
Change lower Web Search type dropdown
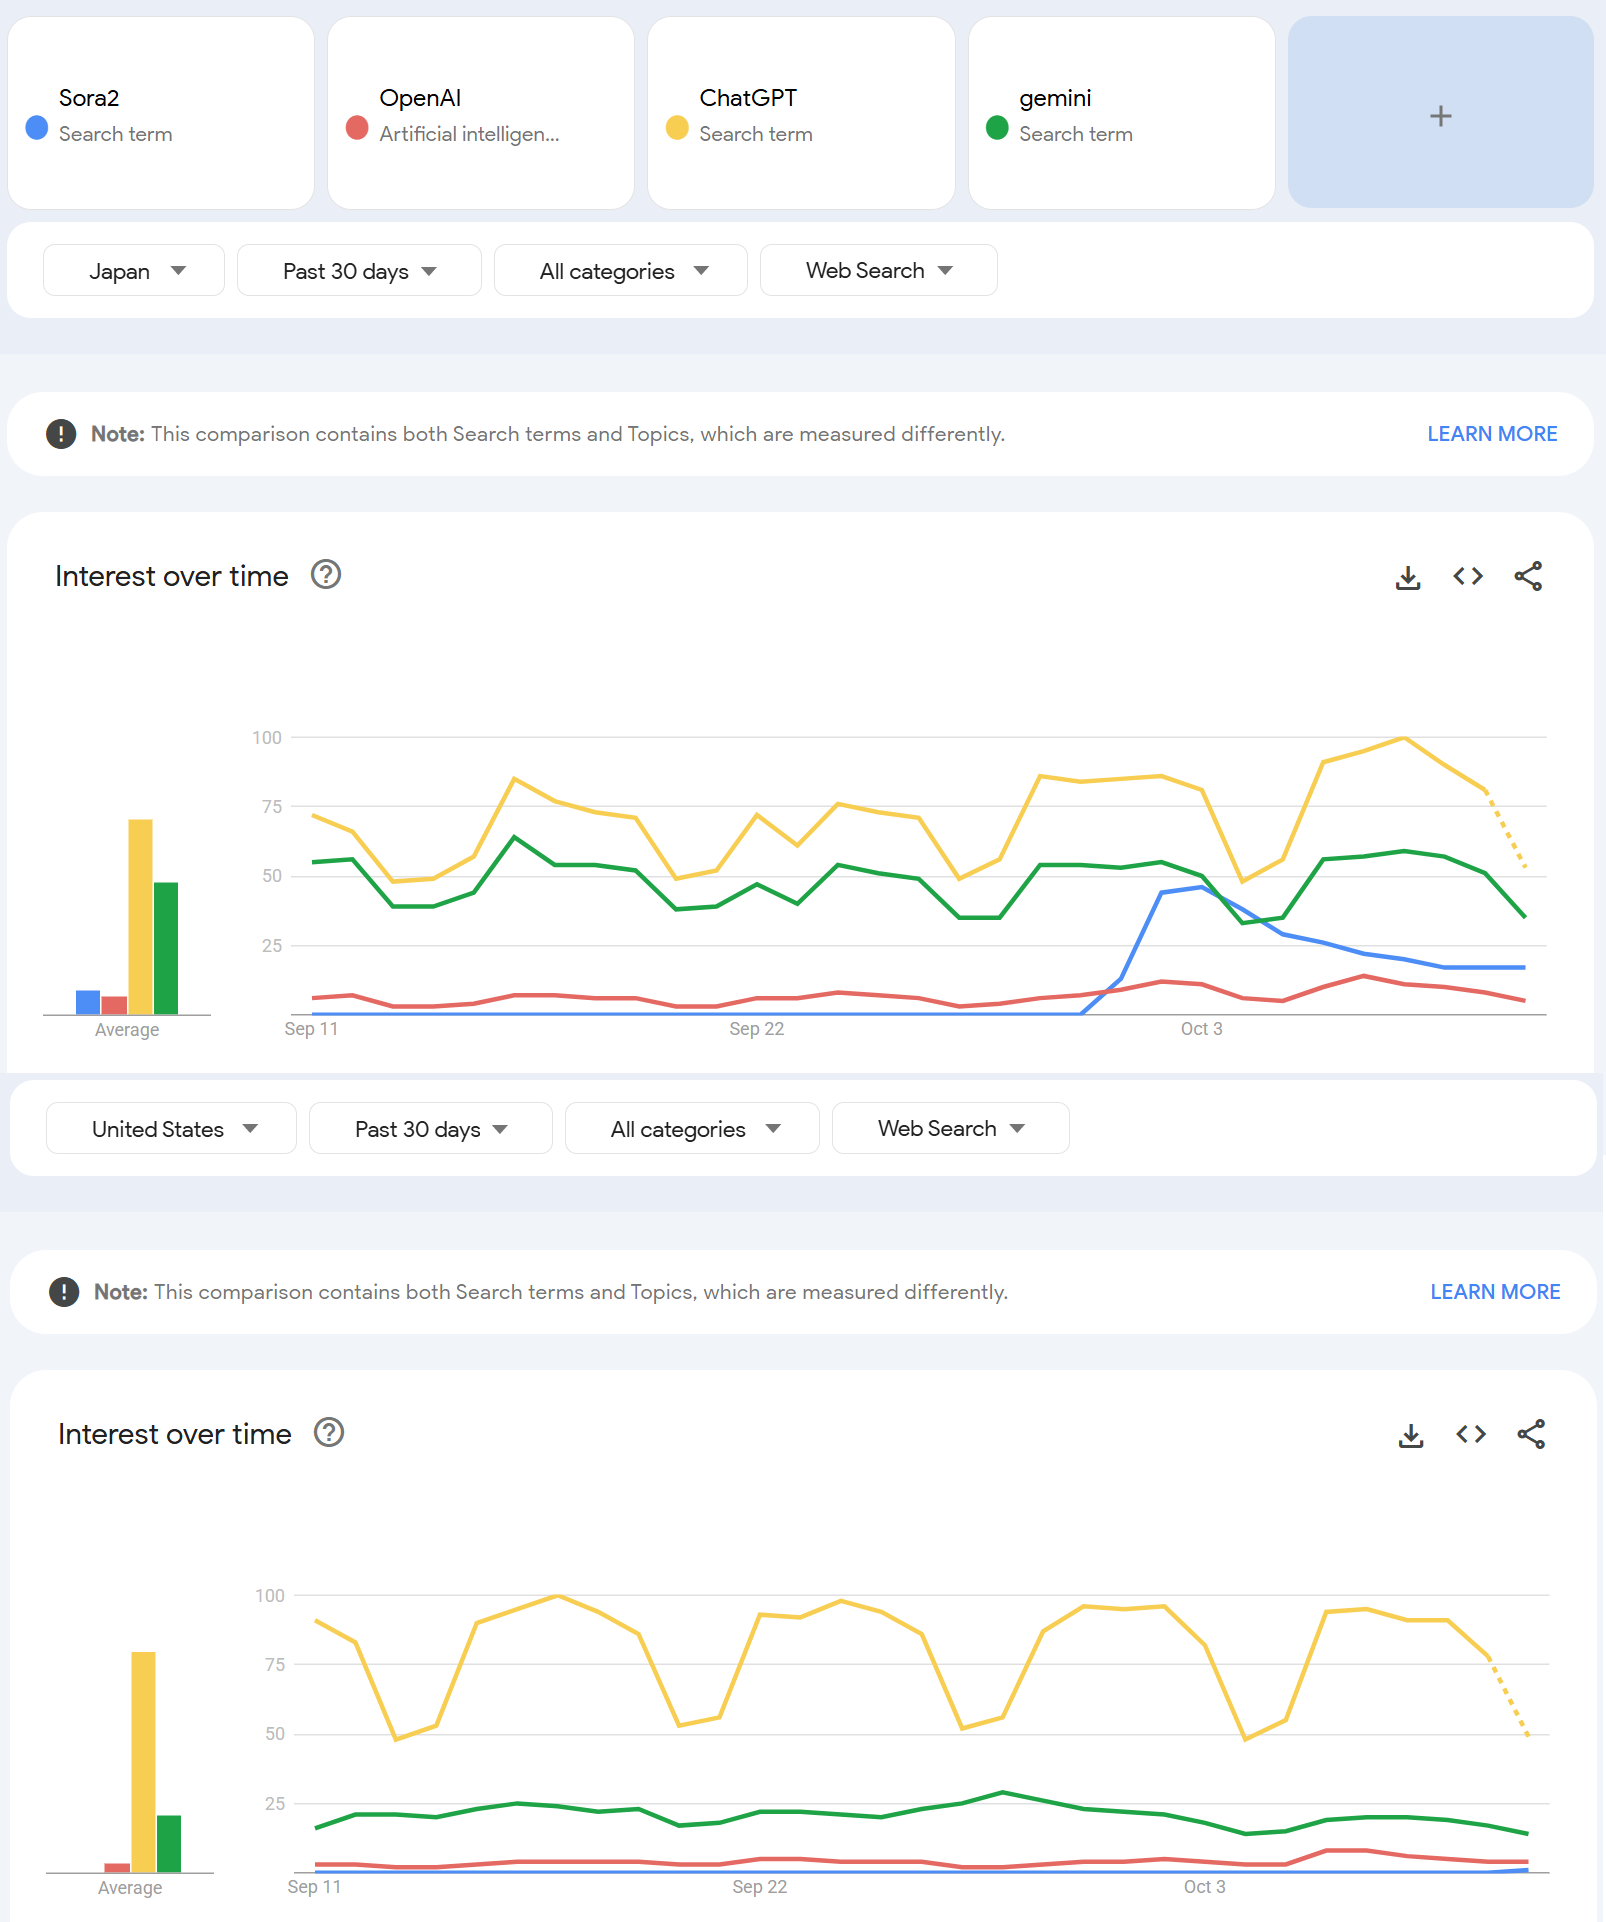950,1129
